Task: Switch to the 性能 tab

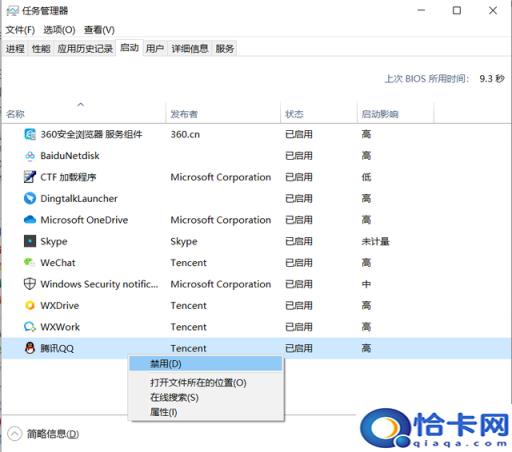Action: pyautogui.click(x=41, y=49)
